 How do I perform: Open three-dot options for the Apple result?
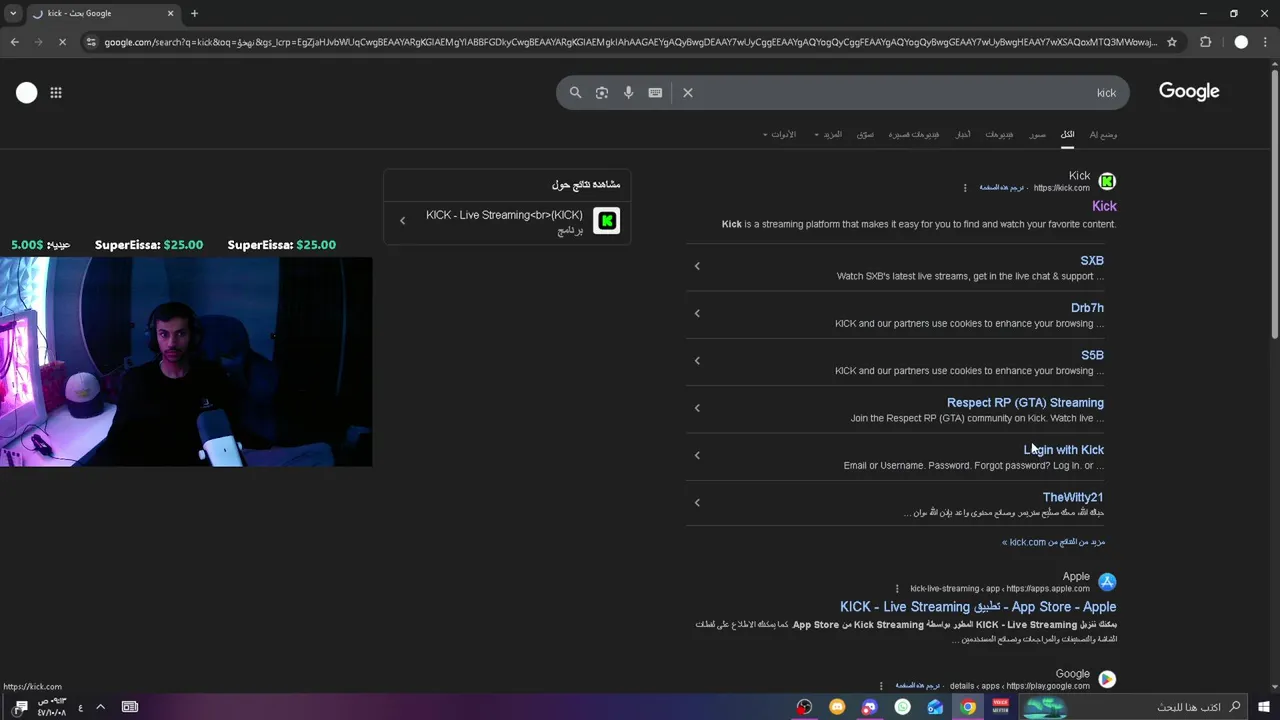897,589
